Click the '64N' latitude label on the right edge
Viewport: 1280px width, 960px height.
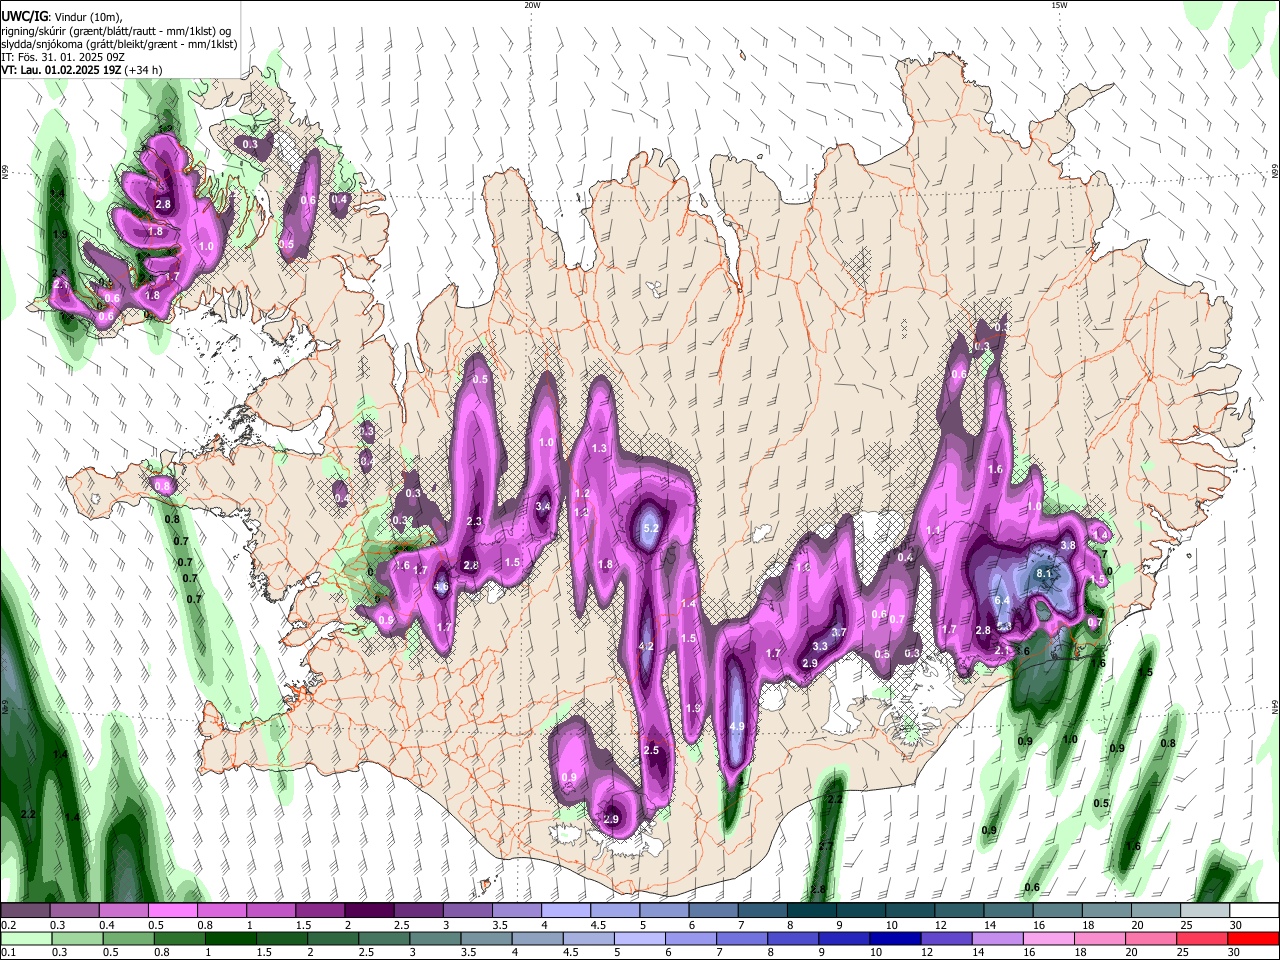(x=1275, y=707)
